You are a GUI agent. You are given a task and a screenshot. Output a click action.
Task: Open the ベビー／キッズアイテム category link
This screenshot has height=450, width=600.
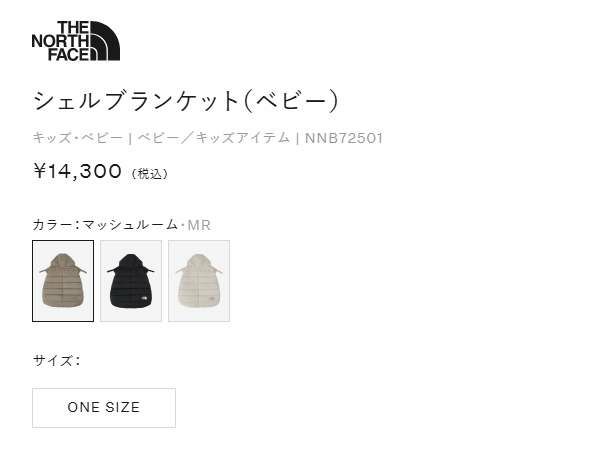[214, 138]
